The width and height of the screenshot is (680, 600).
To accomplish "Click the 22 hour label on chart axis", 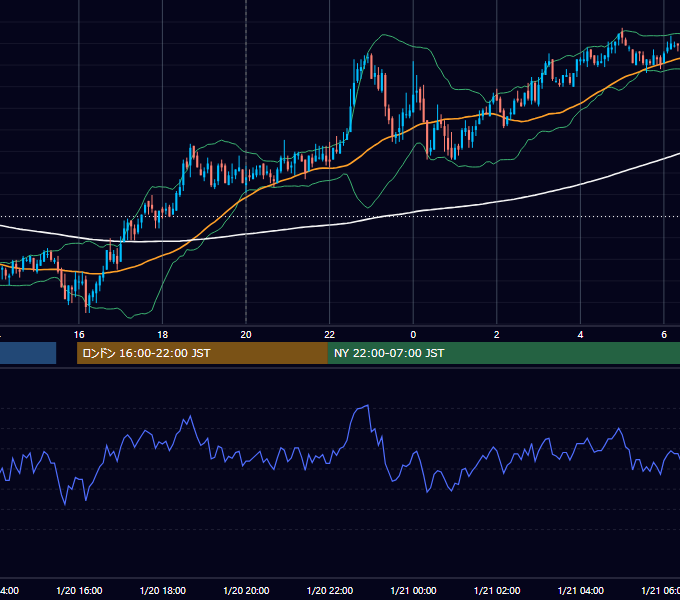I will point(330,335).
